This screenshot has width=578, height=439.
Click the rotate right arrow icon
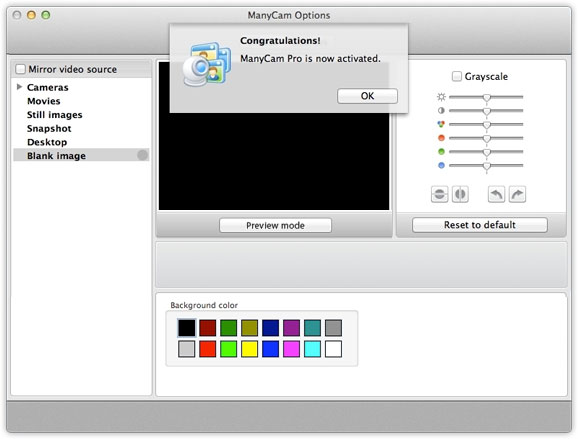click(517, 194)
